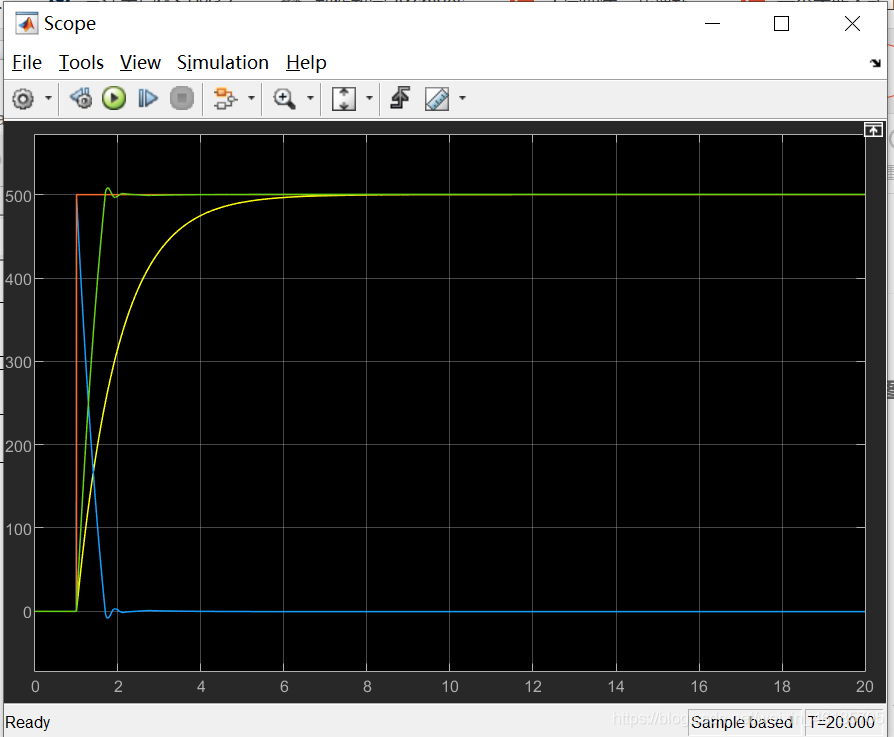
Task: Minimize the Scope window
Action: 713,23
